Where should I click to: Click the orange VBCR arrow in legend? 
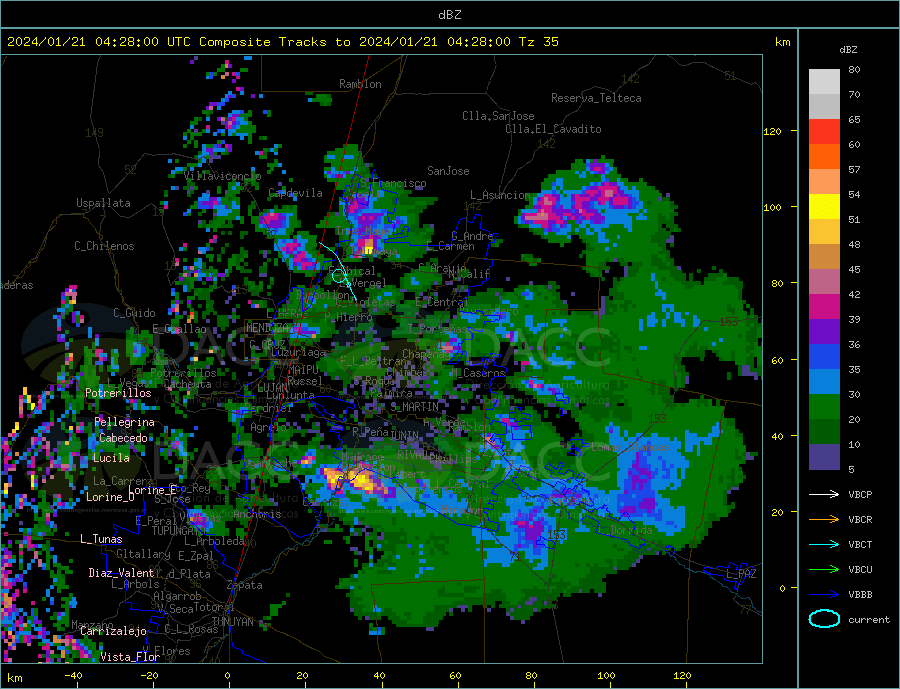824,520
